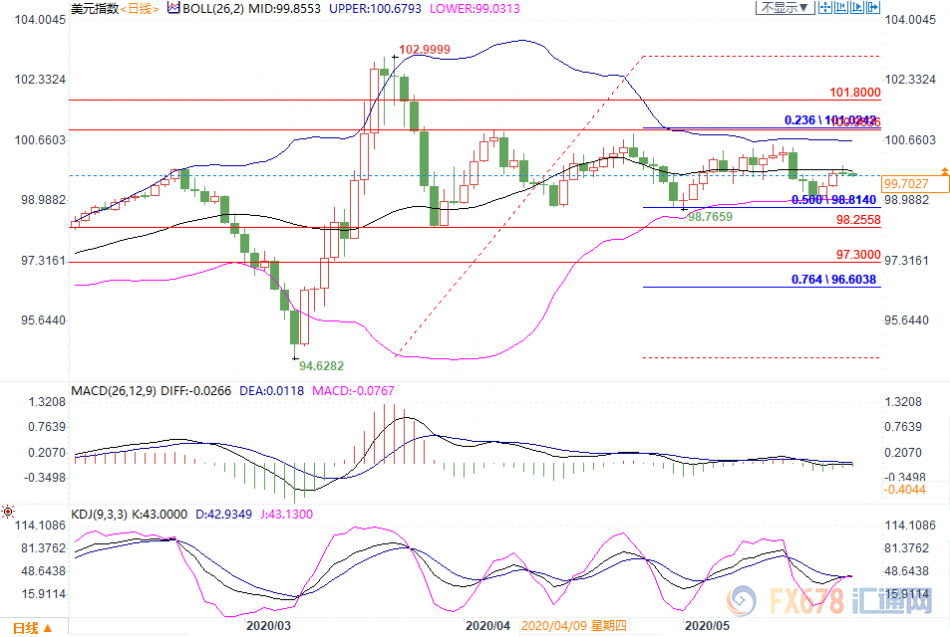
Task: Click the current price tag 99.7027
Action: pyautogui.click(x=908, y=184)
